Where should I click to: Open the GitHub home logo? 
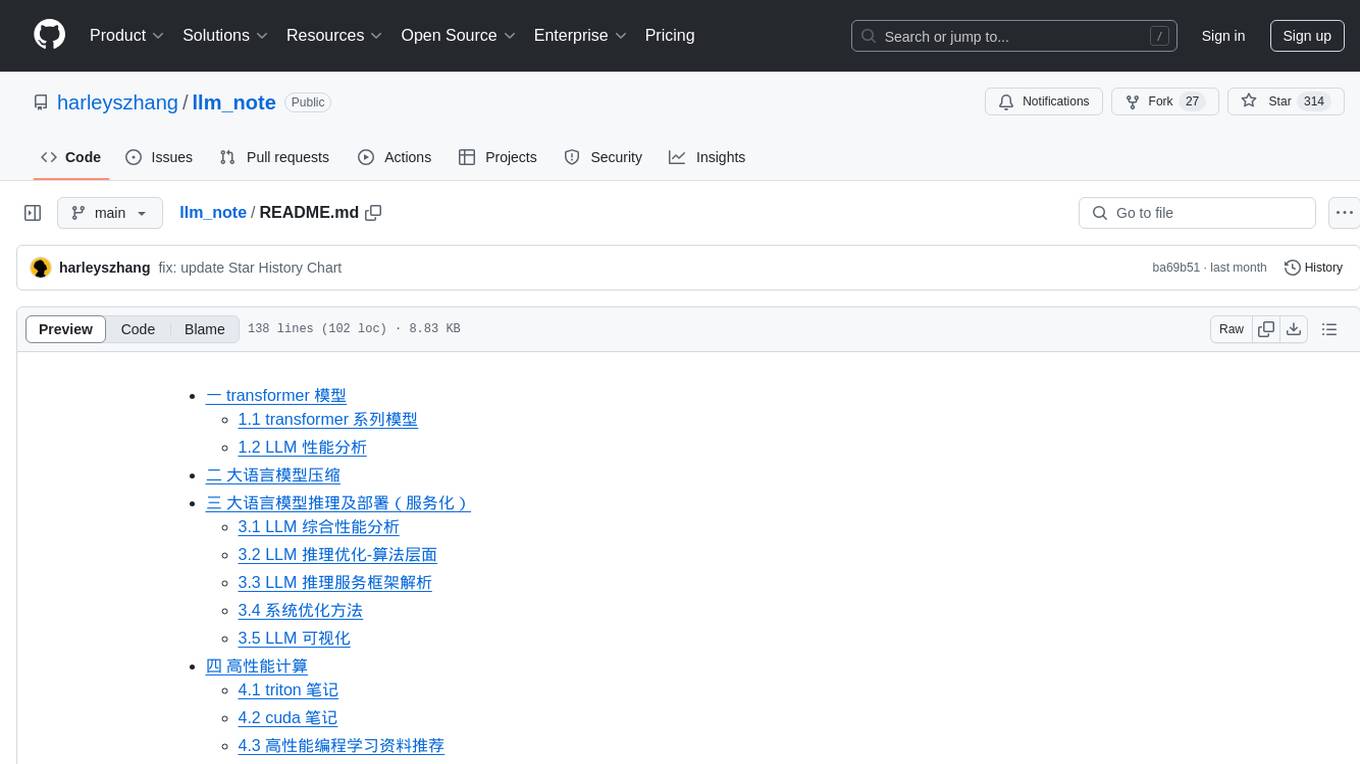click(49, 35)
